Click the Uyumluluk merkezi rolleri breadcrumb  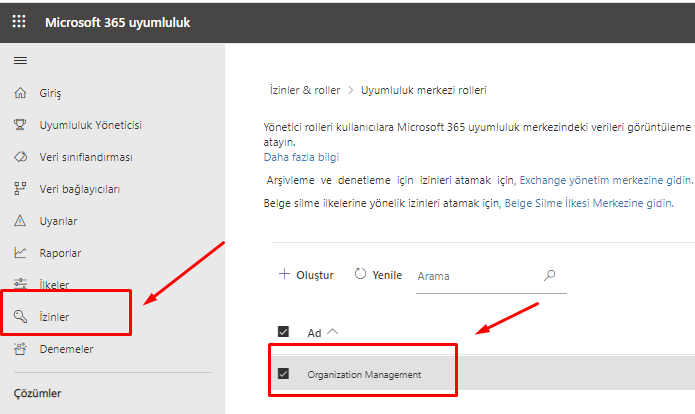pyautogui.click(x=424, y=90)
